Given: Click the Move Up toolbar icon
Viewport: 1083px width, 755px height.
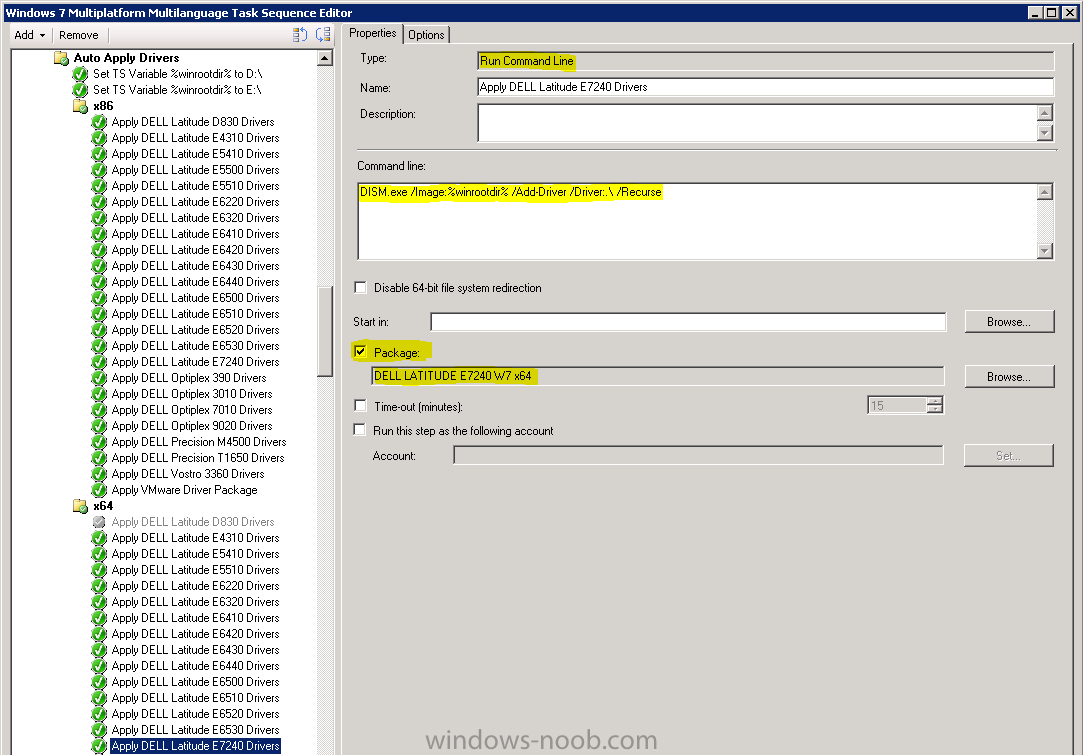Looking at the screenshot, I should coord(300,35).
